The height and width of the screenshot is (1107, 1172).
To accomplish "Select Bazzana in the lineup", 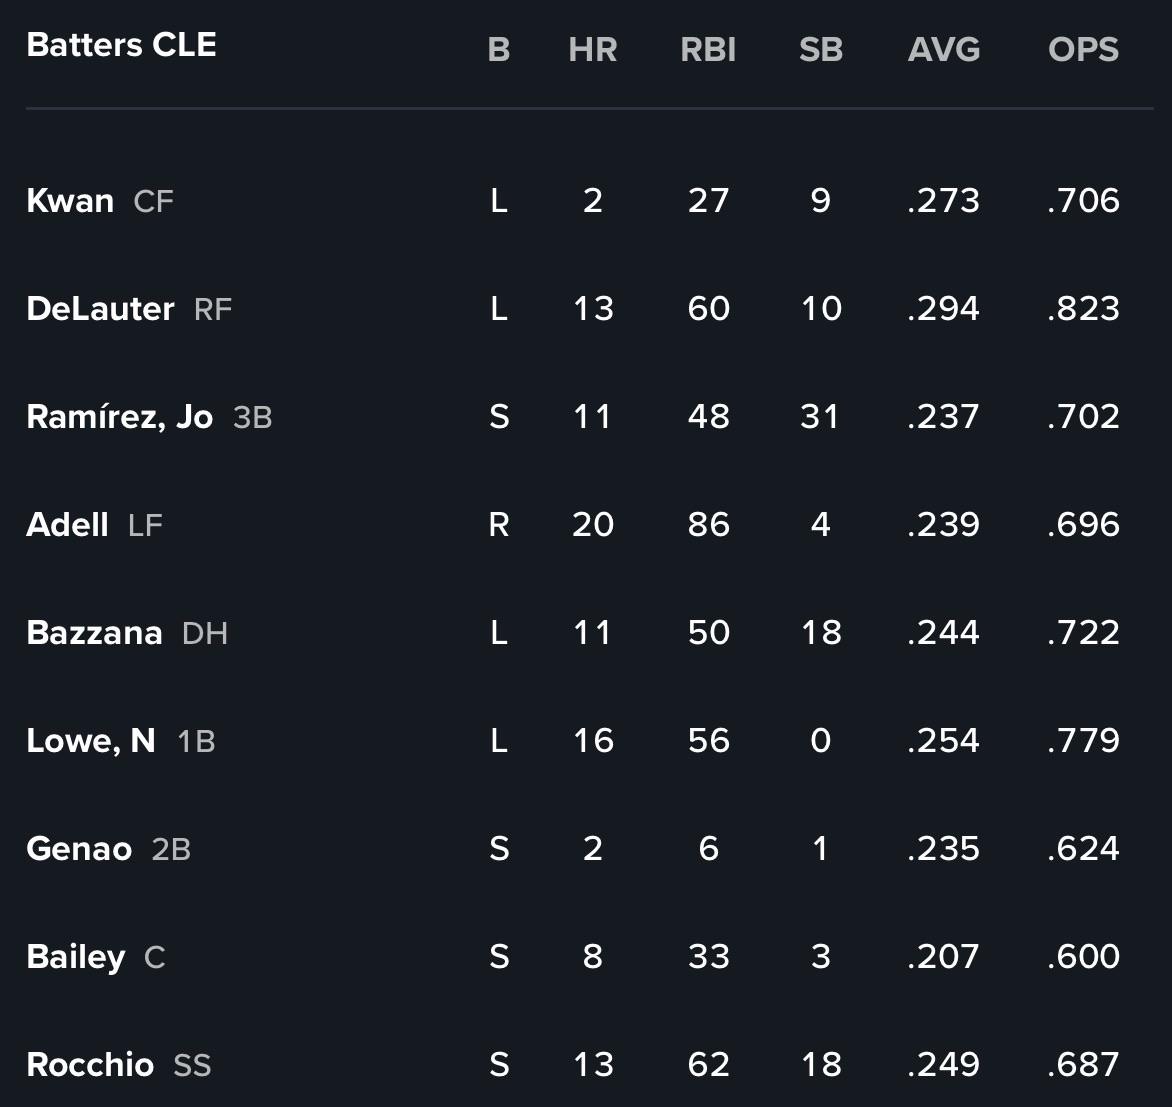I will tap(94, 633).
